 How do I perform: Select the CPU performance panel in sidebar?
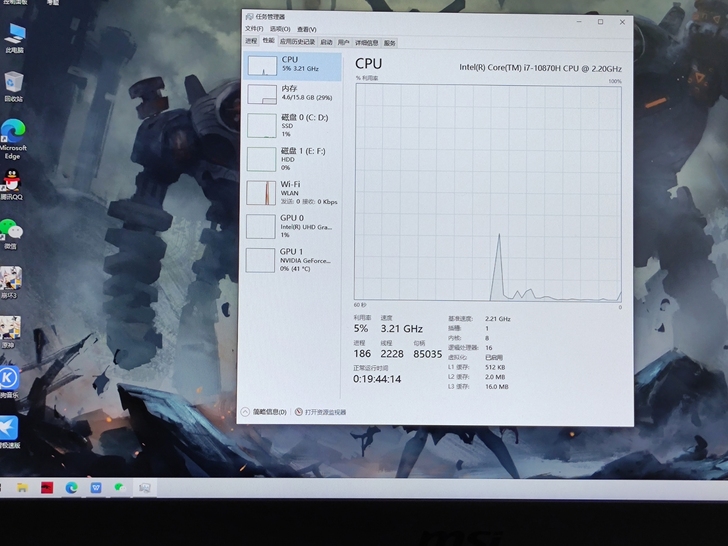(x=292, y=66)
